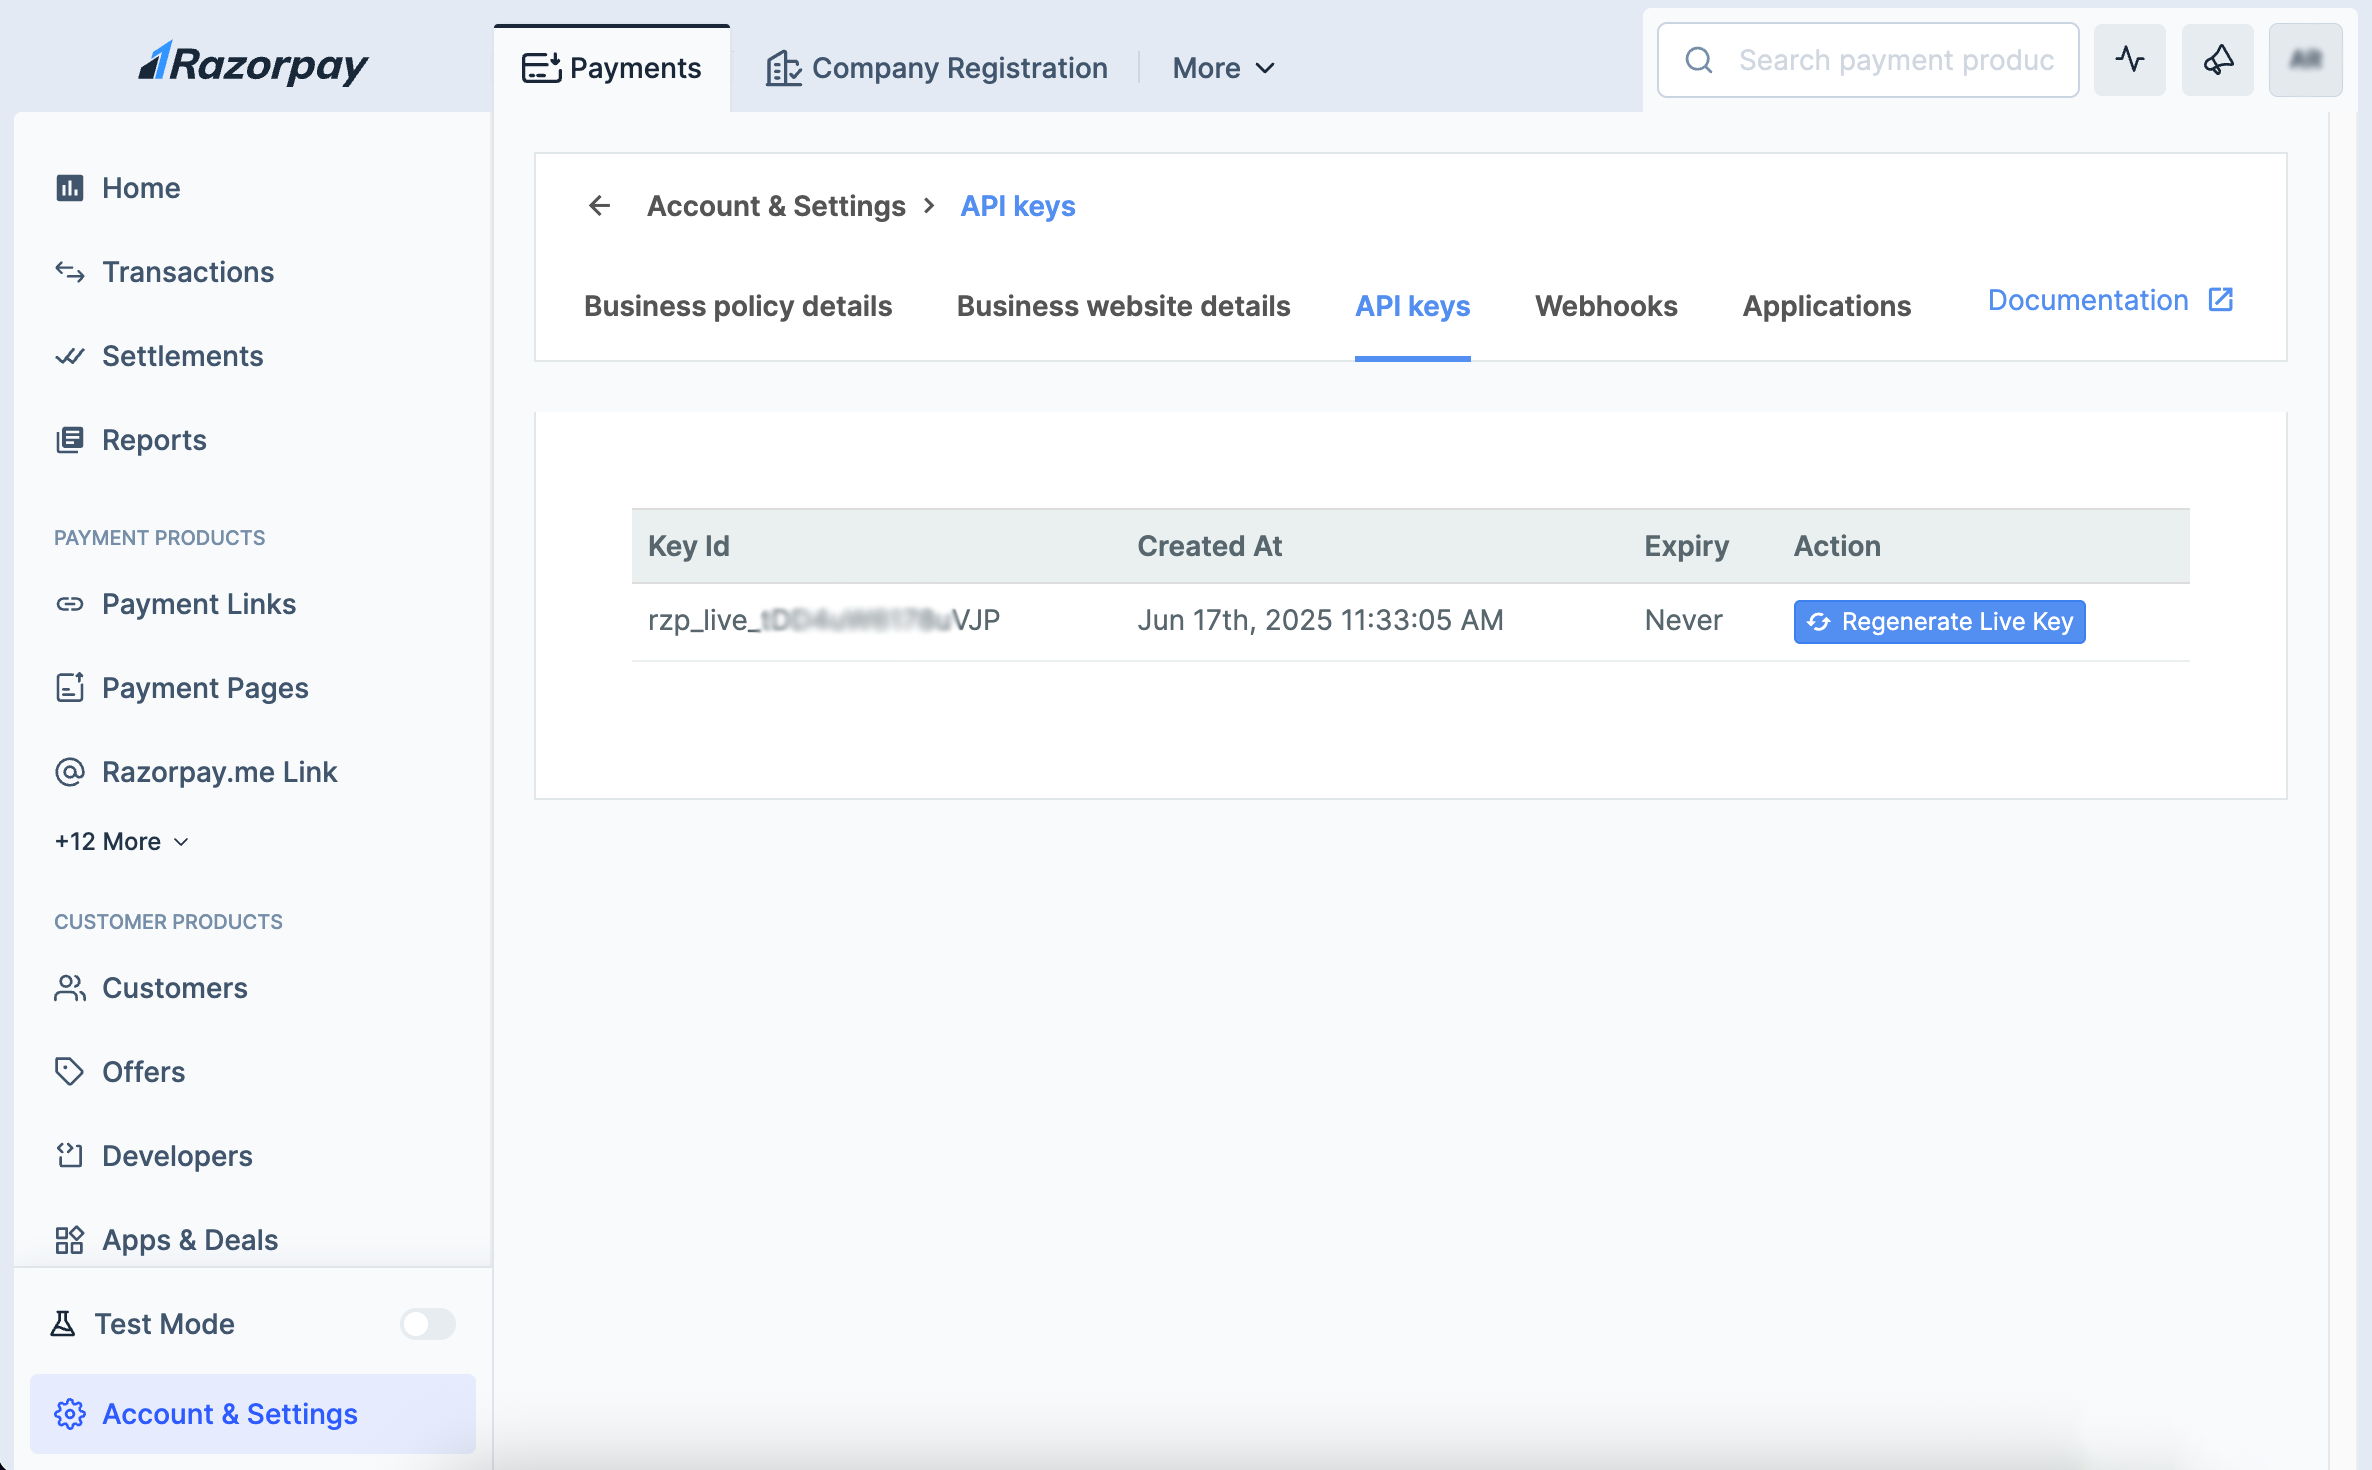Expand the +12 More products list
The width and height of the screenshot is (2372, 1470).
click(122, 842)
